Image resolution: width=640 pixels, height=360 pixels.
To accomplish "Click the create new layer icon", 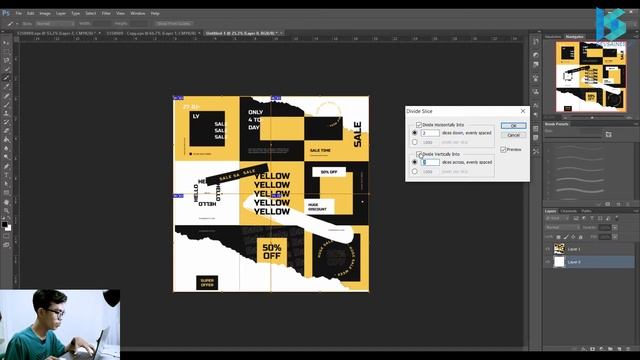I will (619, 349).
